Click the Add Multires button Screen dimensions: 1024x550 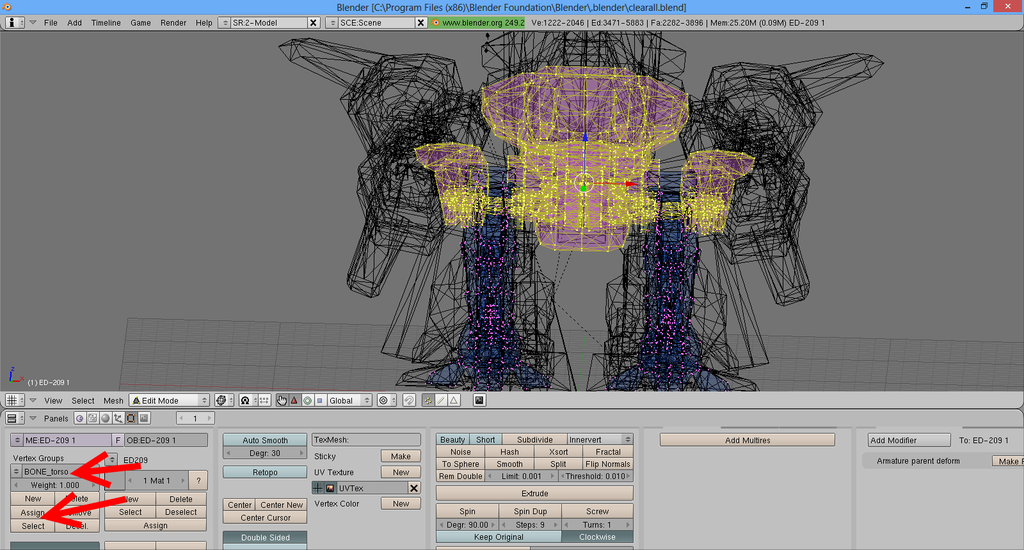click(x=747, y=440)
